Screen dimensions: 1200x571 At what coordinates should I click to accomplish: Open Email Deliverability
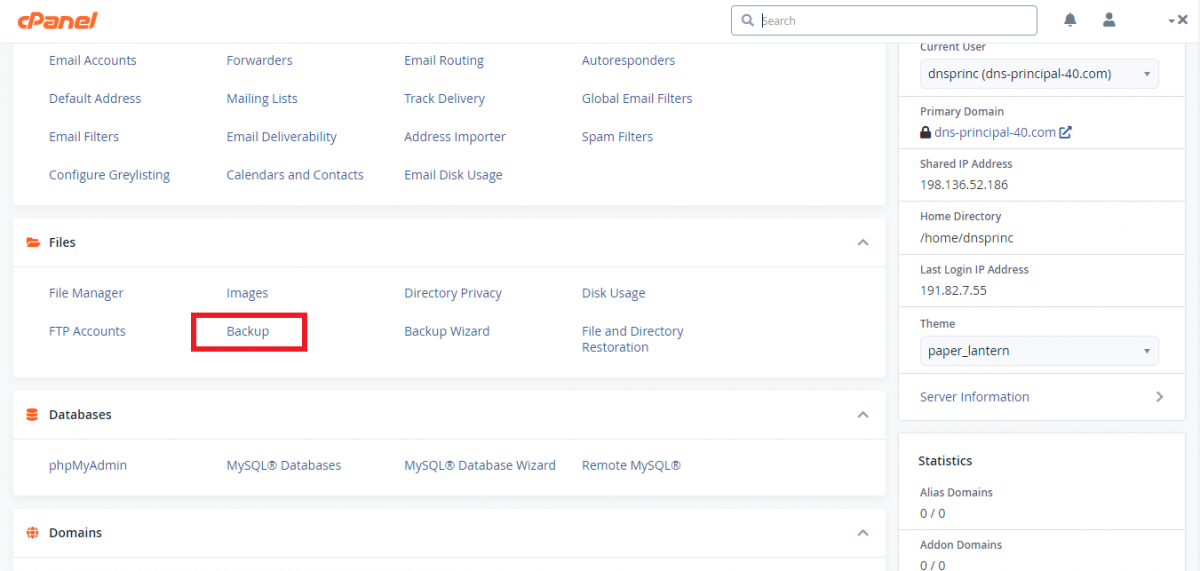(x=281, y=137)
